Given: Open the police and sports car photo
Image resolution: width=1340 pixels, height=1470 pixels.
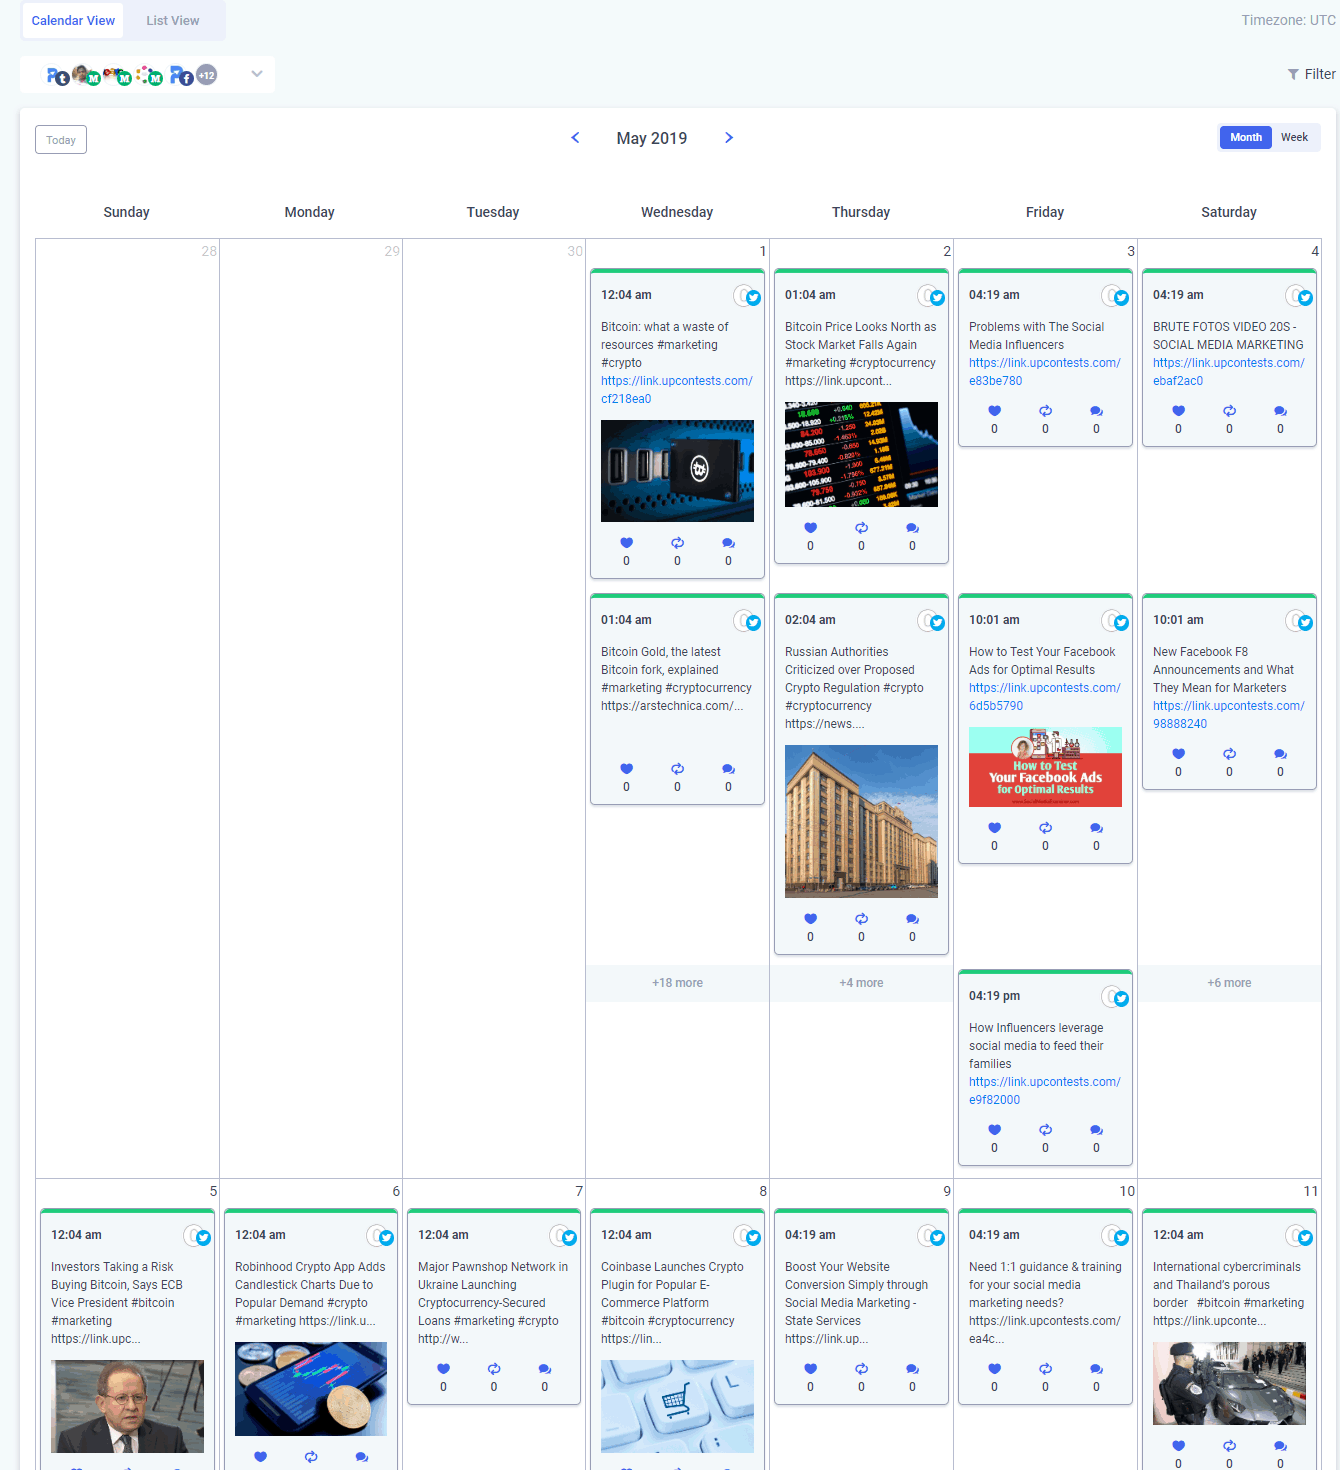Looking at the screenshot, I should [x=1229, y=1383].
